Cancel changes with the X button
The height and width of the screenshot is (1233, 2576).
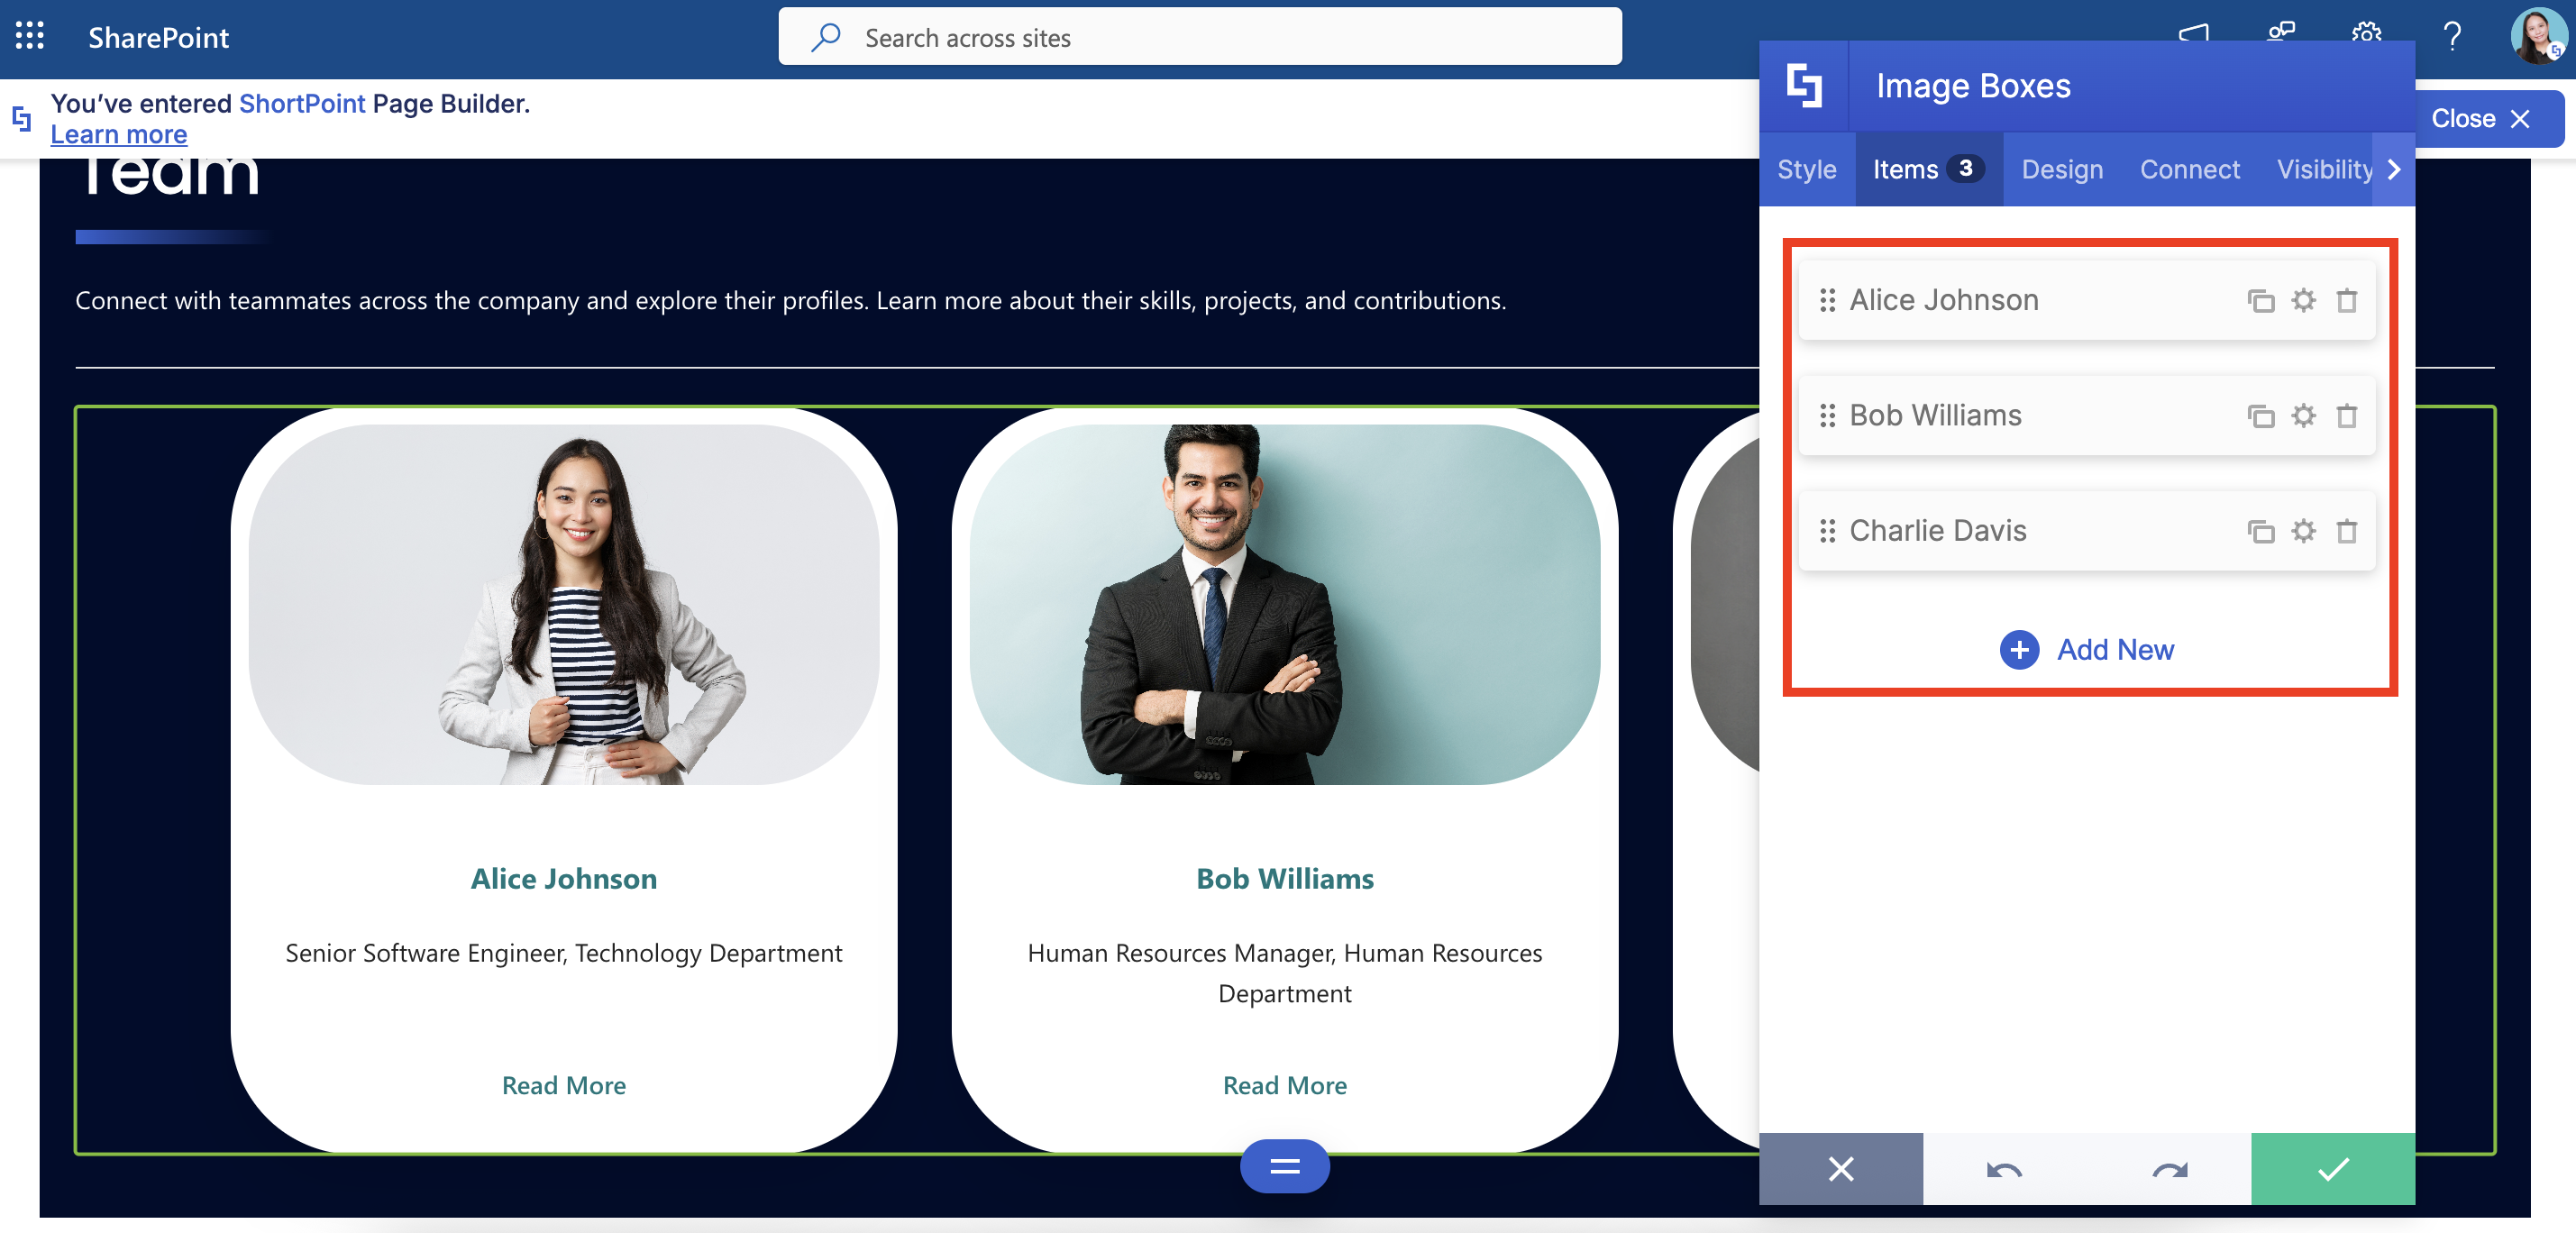tap(1840, 1168)
